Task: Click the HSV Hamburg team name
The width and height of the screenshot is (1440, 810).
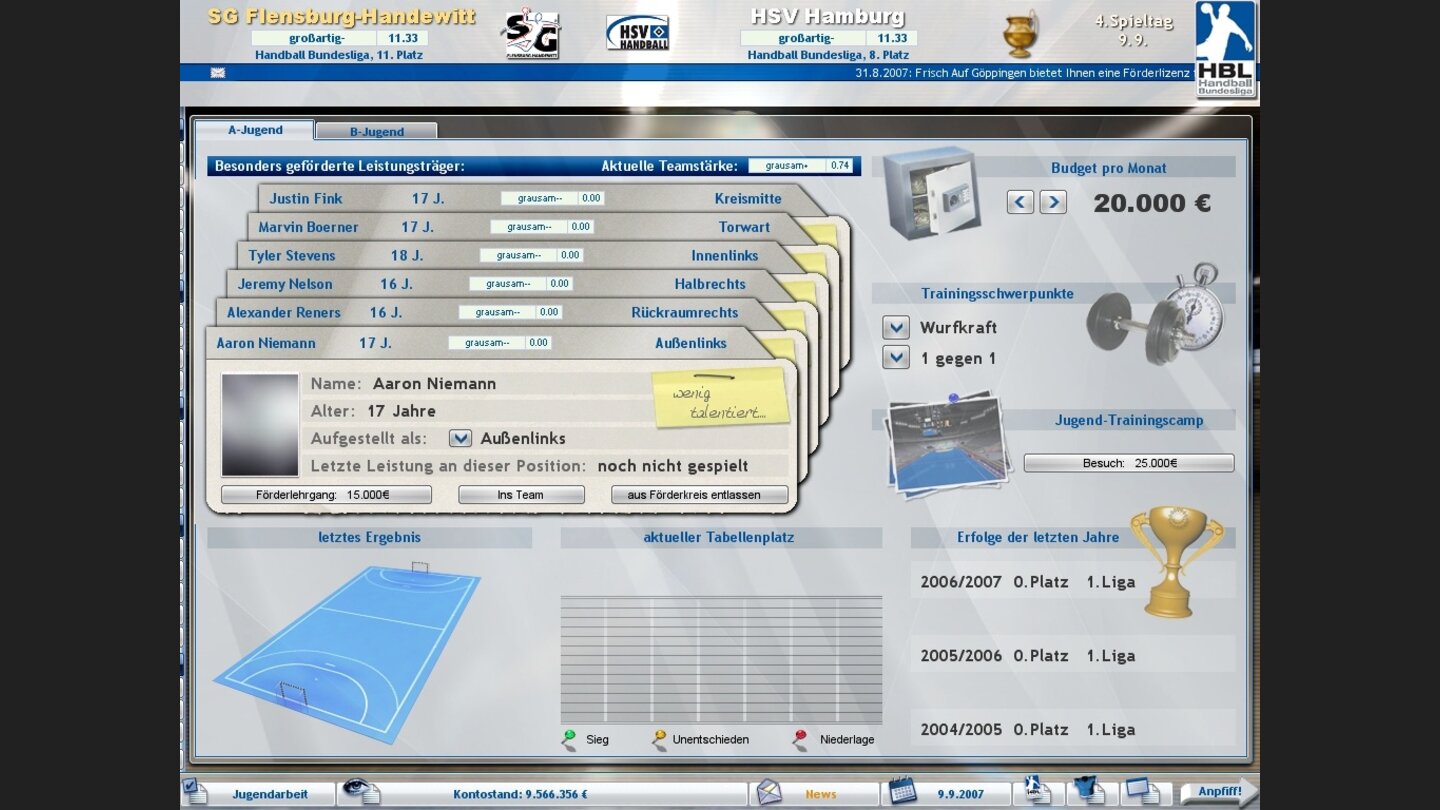Action: pyautogui.click(x=827, y=17)
